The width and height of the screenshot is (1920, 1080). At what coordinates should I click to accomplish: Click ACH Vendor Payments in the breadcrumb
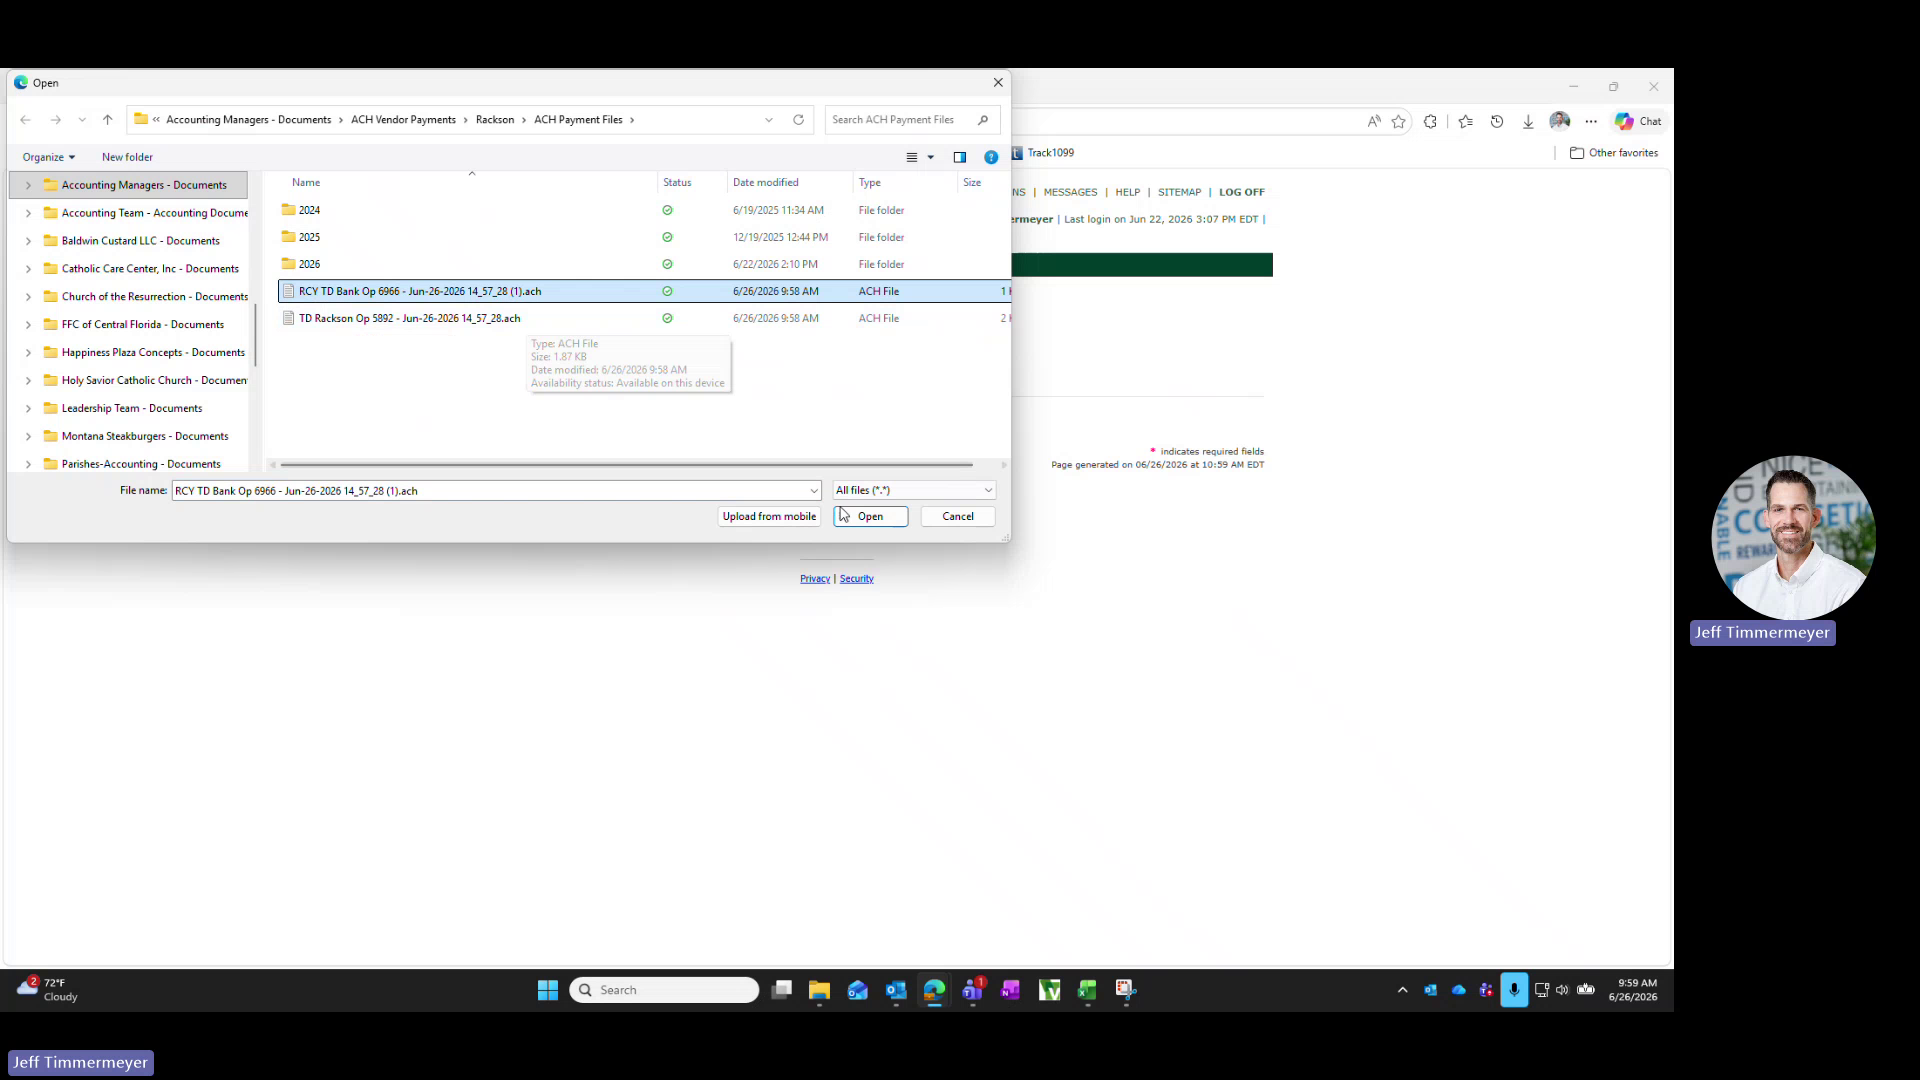click(x=403, y=120)
